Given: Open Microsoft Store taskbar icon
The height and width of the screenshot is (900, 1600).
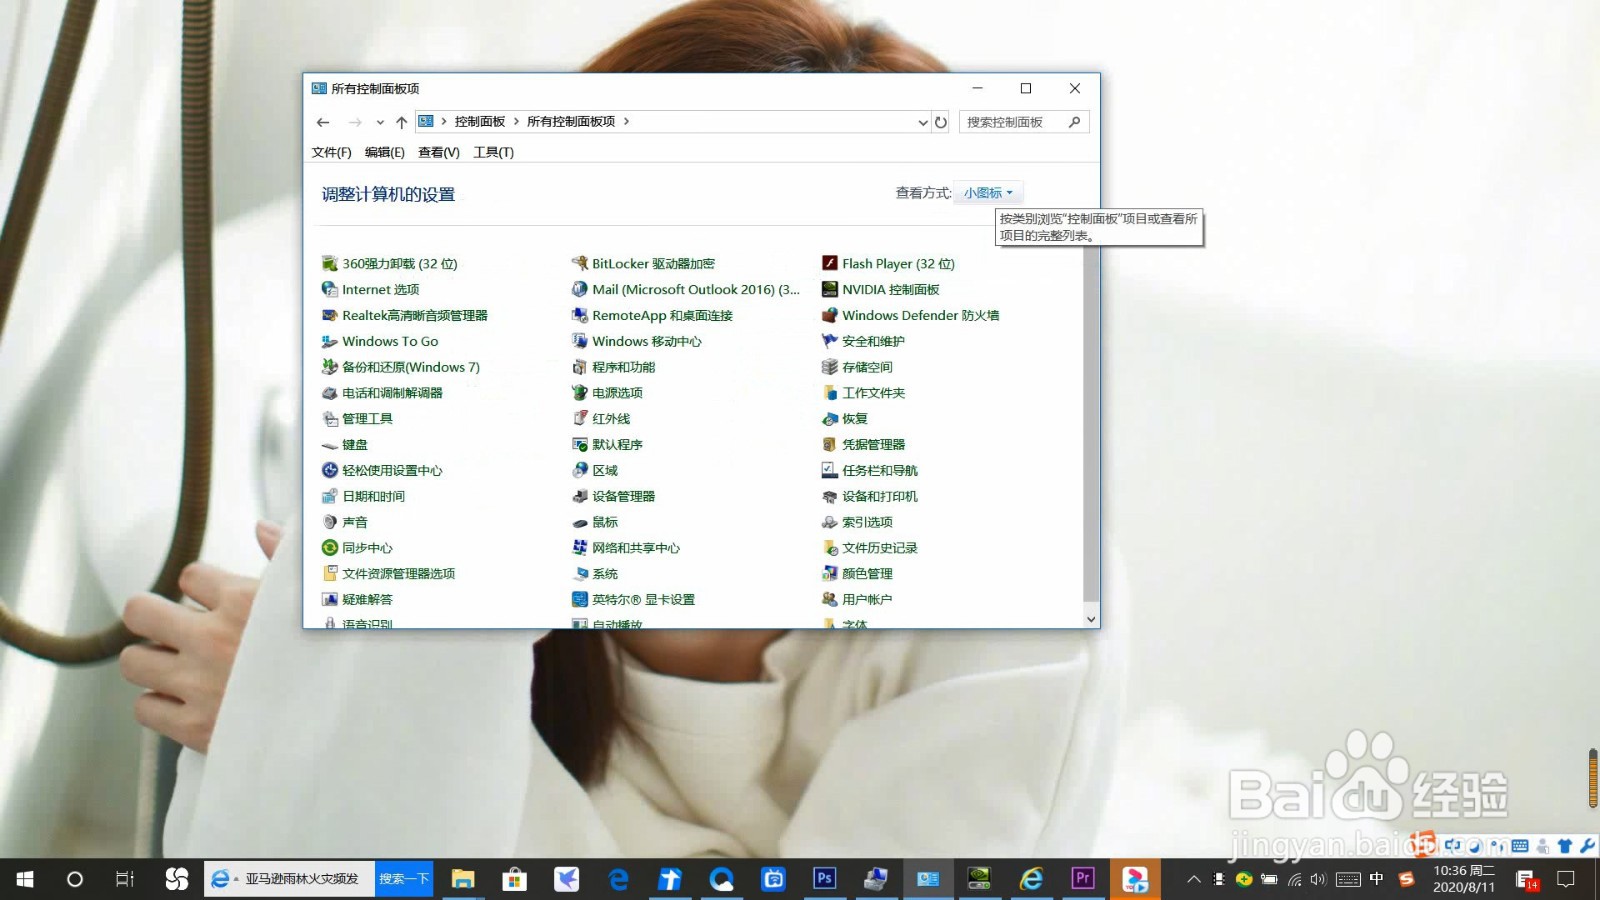Looking at the screenshot, I should (x=515, y=879).
